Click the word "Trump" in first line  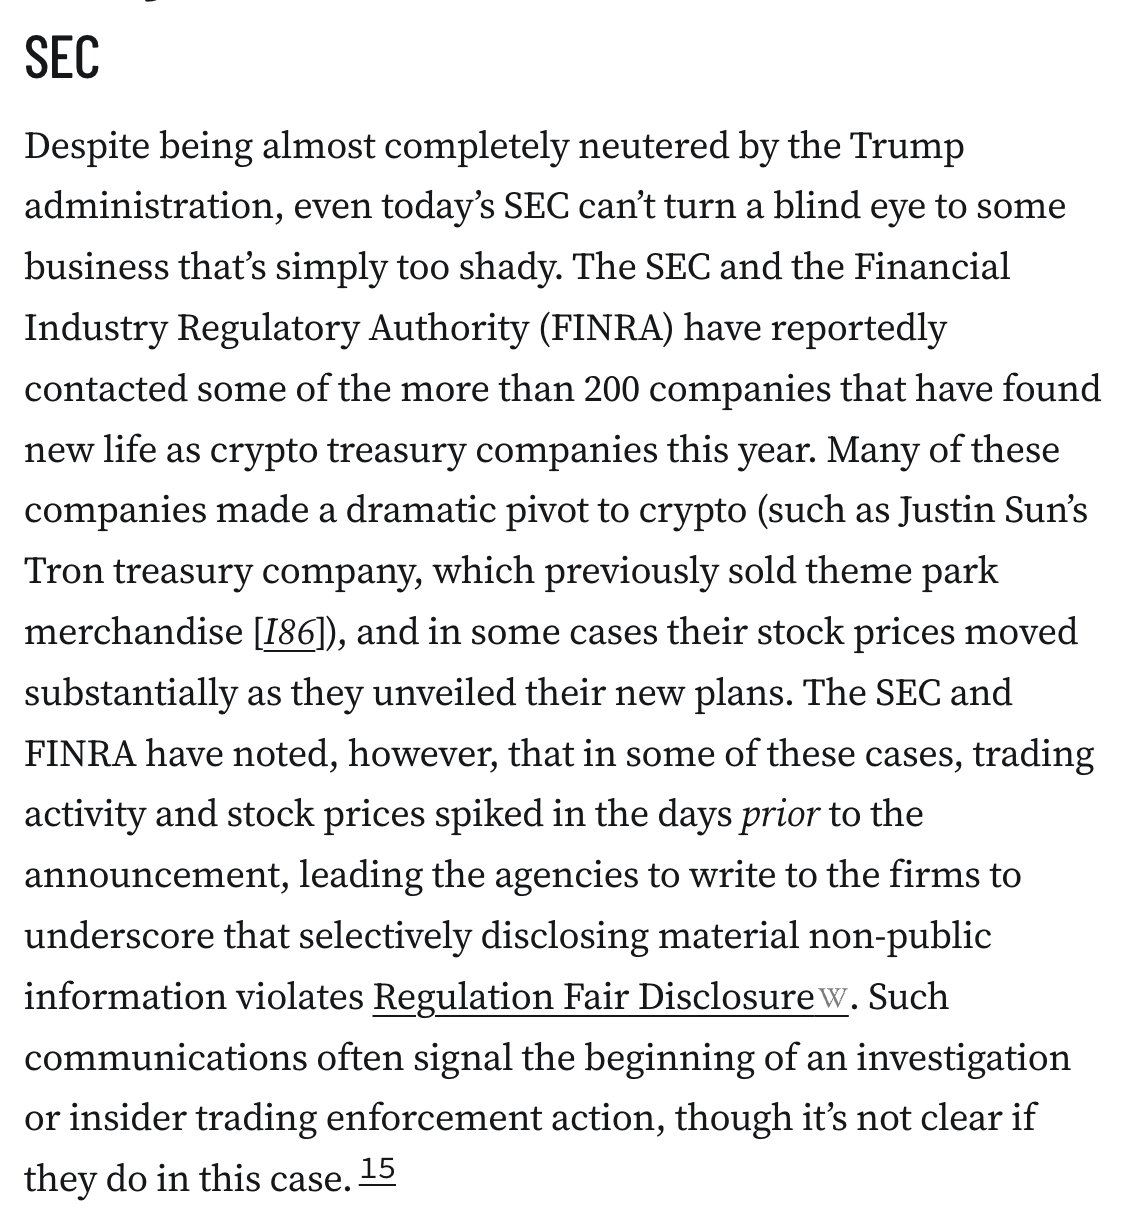click(907, 146)
